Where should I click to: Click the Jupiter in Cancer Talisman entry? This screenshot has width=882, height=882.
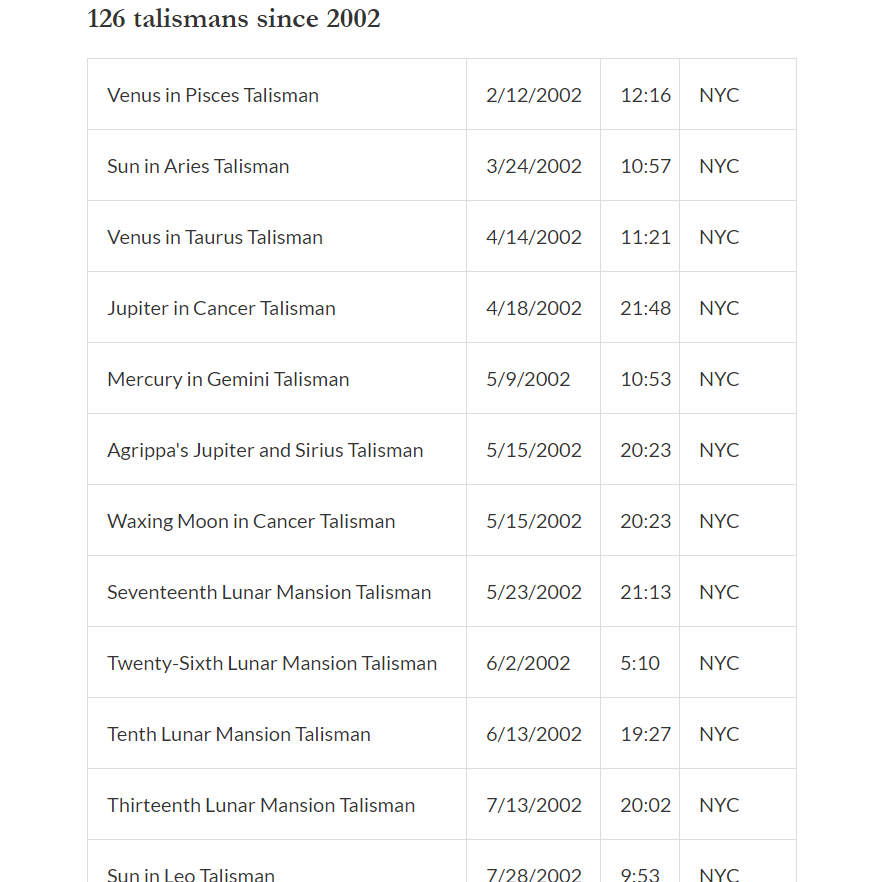click(221, 308)
